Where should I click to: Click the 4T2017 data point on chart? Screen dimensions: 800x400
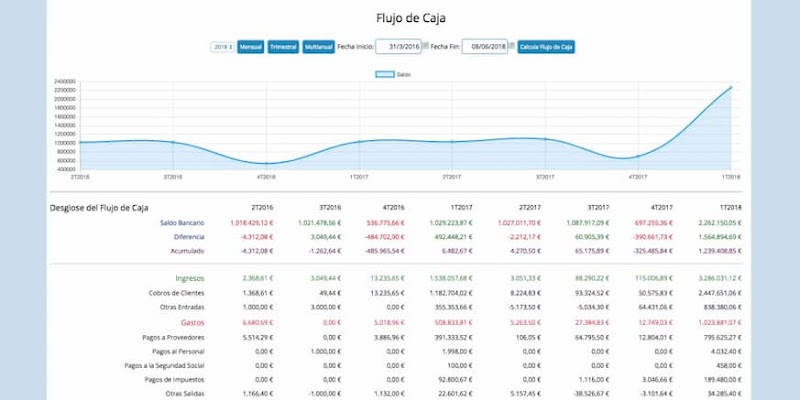pos(637,156)
